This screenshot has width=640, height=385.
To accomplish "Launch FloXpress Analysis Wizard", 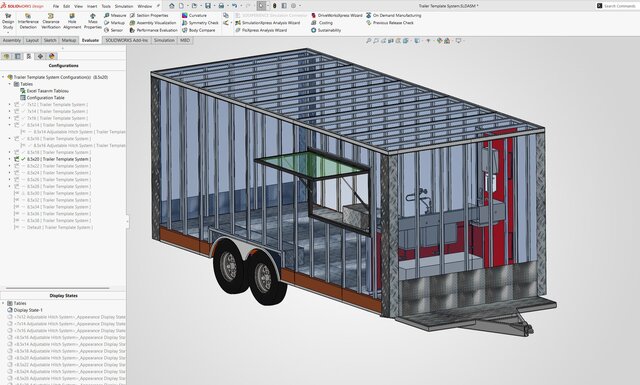I will point(261,30).
